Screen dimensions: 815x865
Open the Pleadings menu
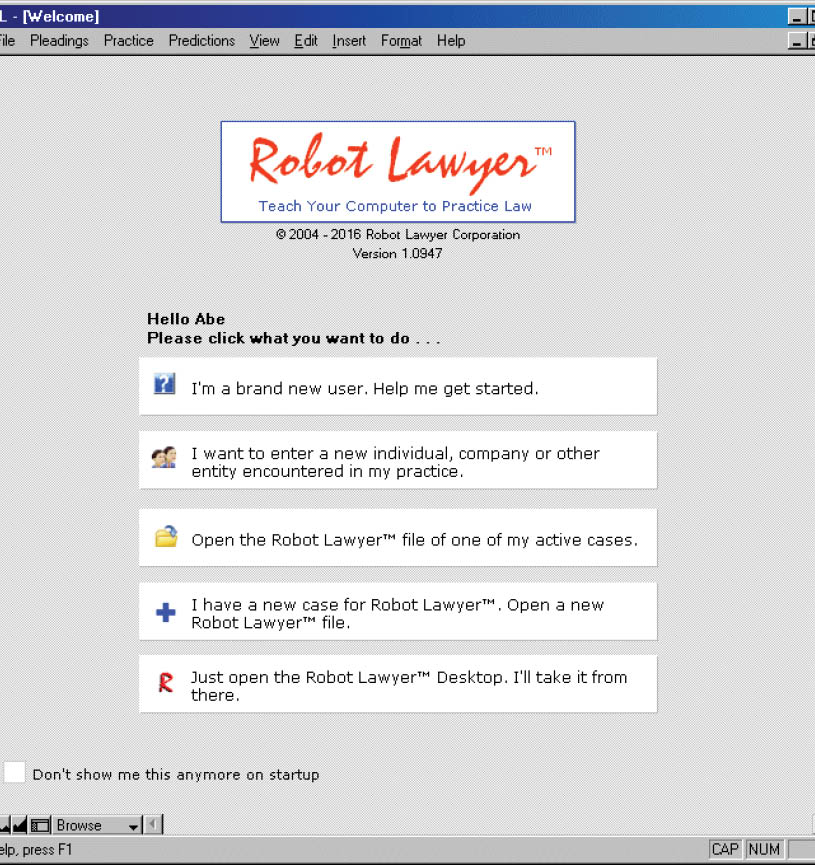click(59, 41)
